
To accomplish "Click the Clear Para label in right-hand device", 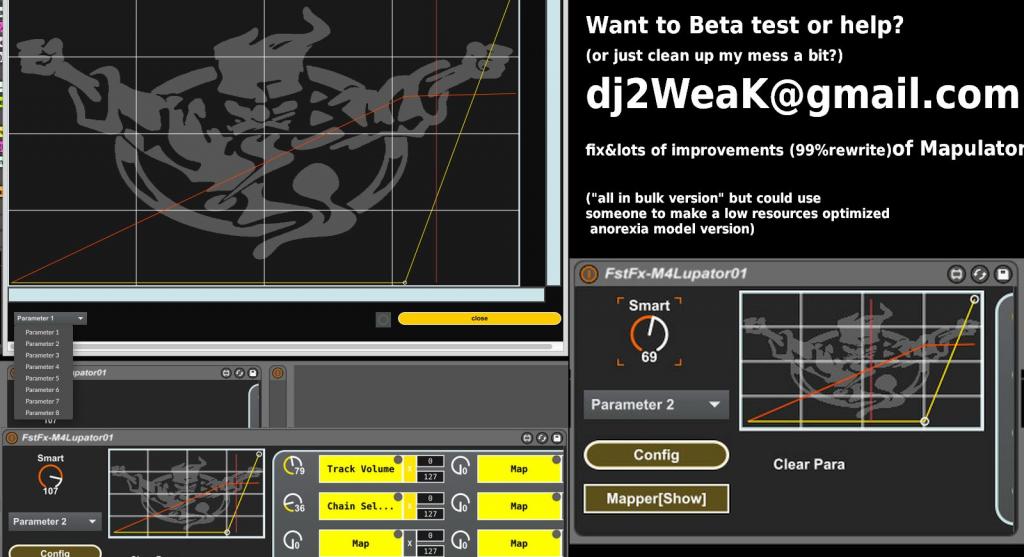I will point(809,464).
